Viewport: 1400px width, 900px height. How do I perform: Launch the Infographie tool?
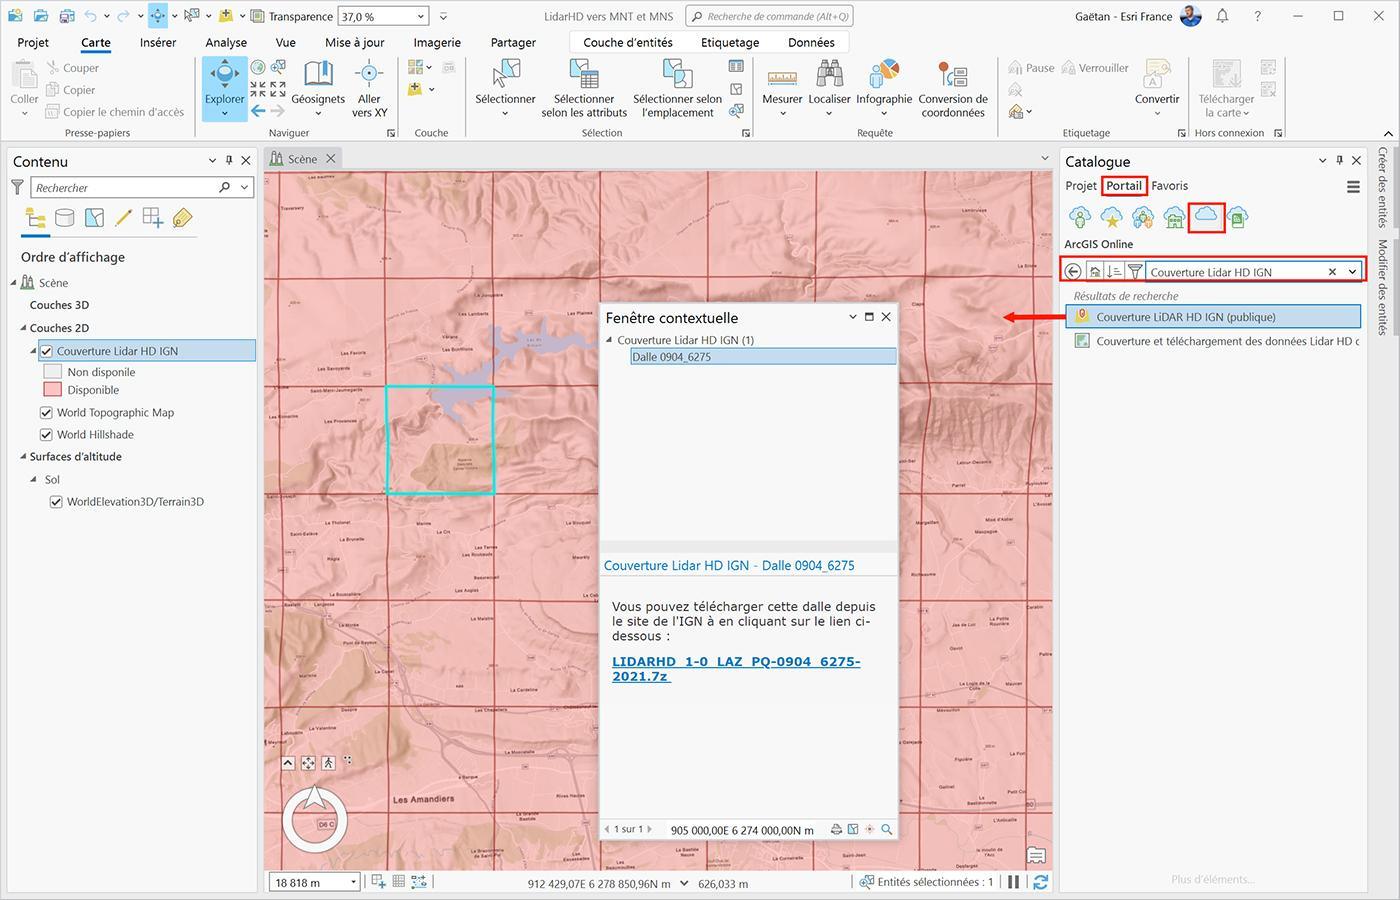coord(884,88)
